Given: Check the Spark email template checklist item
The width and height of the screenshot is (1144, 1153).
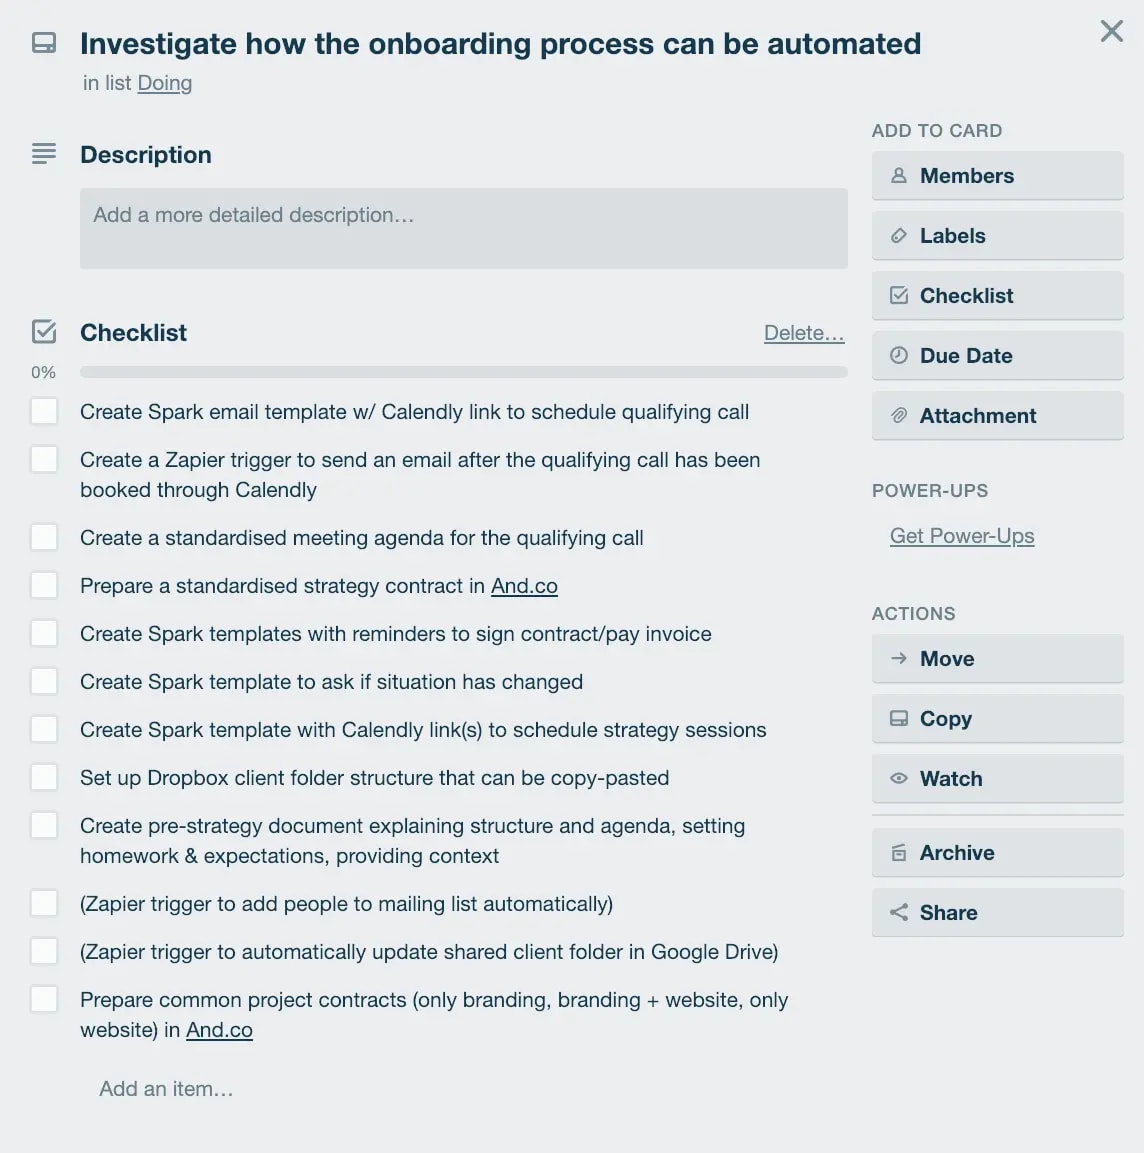Looking at the screenshot, I should [x=44, y=411].
